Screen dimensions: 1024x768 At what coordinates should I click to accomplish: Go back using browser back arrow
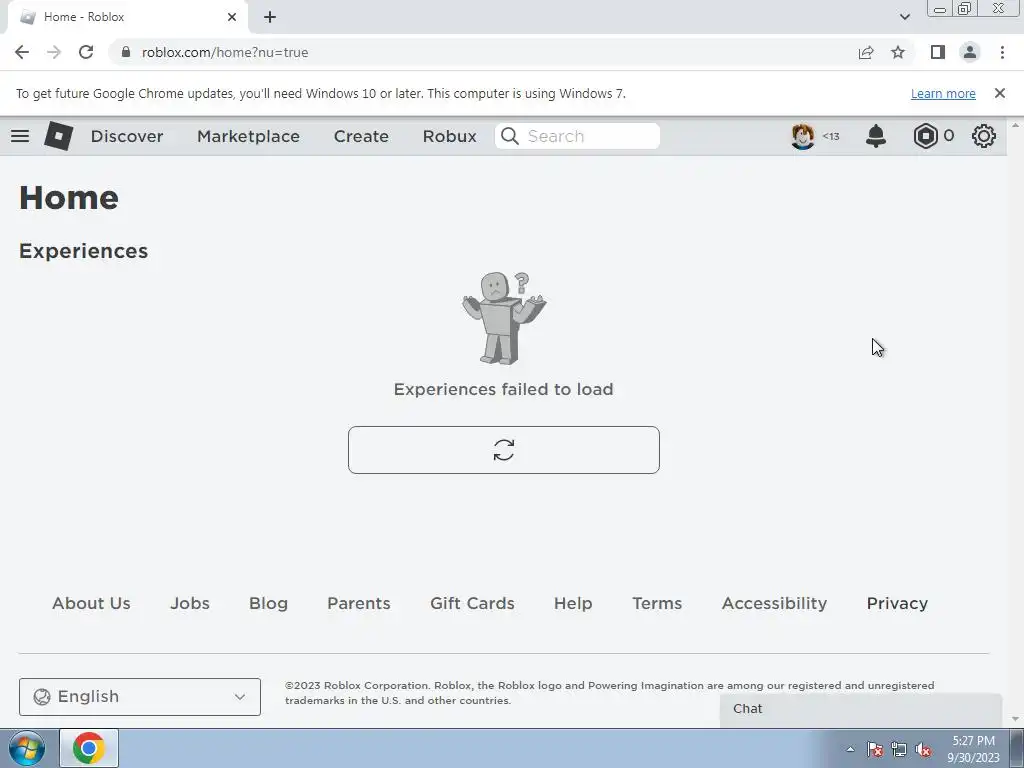(x=22, y=52)
